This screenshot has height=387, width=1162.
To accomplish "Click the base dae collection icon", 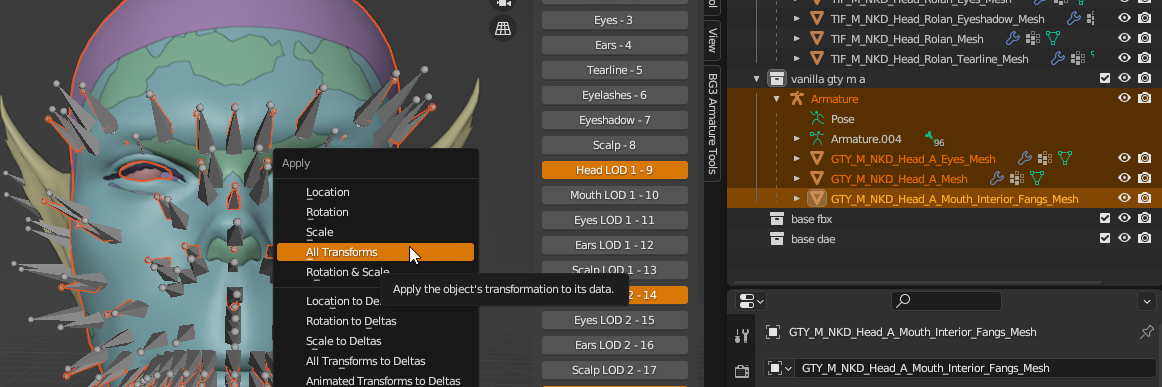I will (x=777, y=239).
